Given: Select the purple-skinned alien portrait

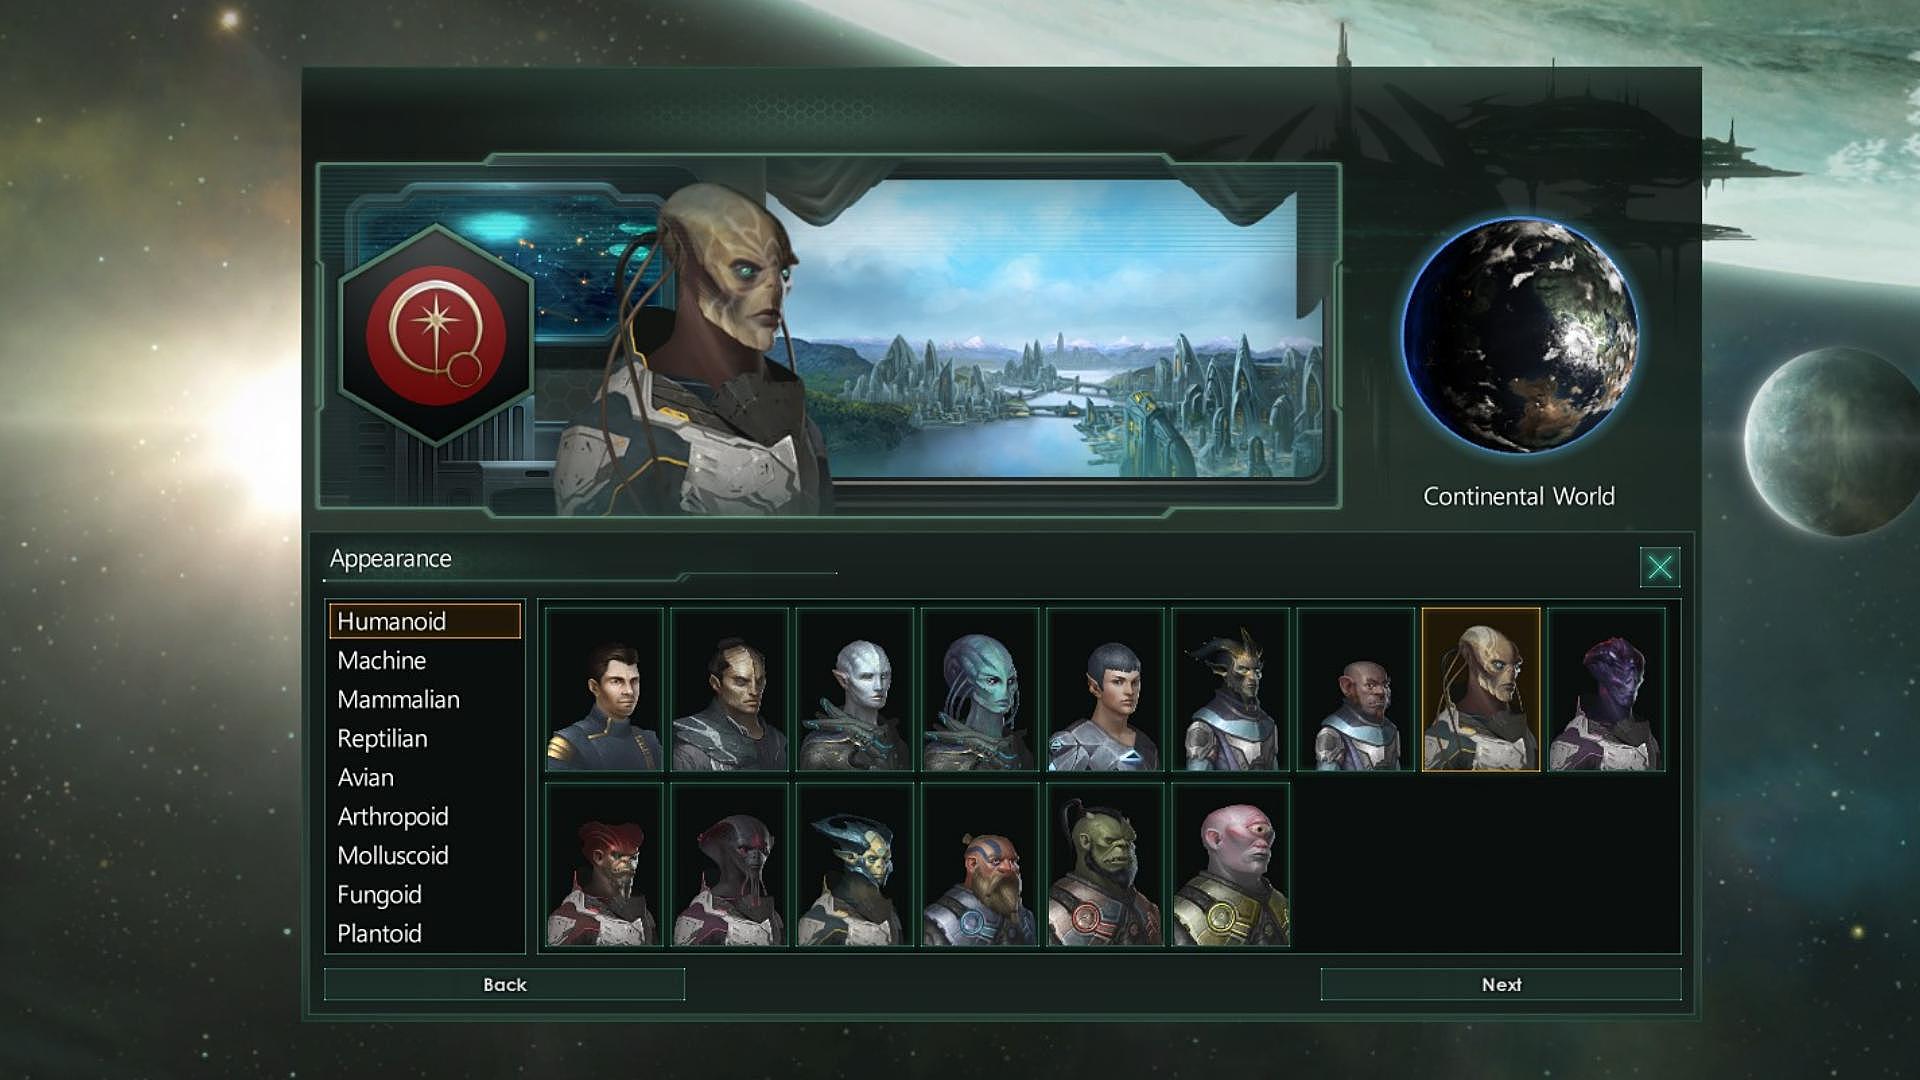Looking at the screenshot, I should (x=1606, y=689).
